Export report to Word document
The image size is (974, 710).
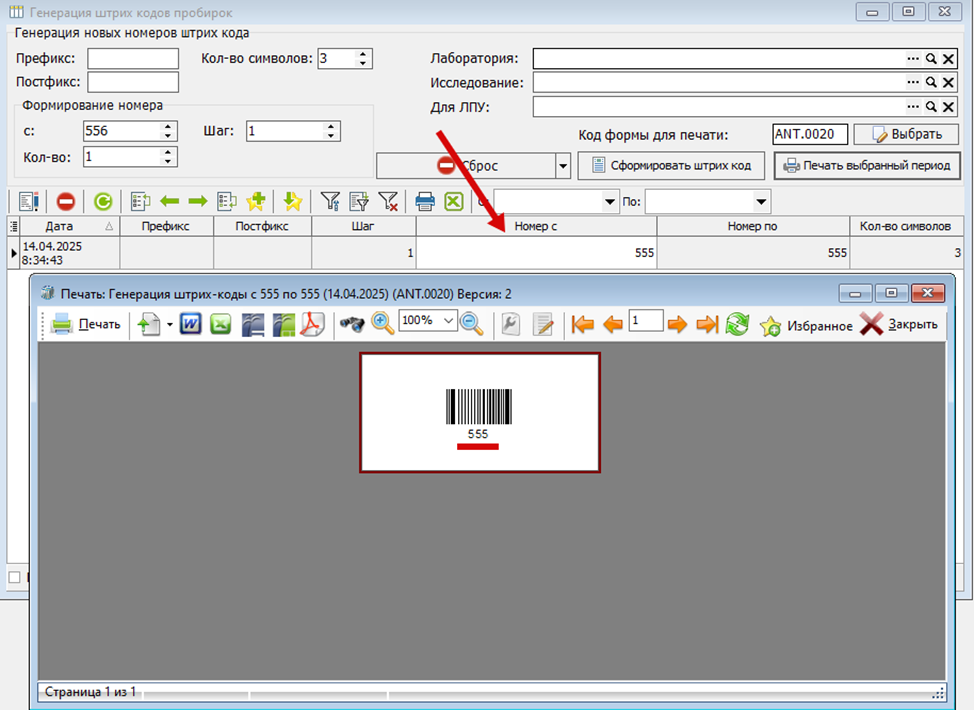click(x=191, y=324)
